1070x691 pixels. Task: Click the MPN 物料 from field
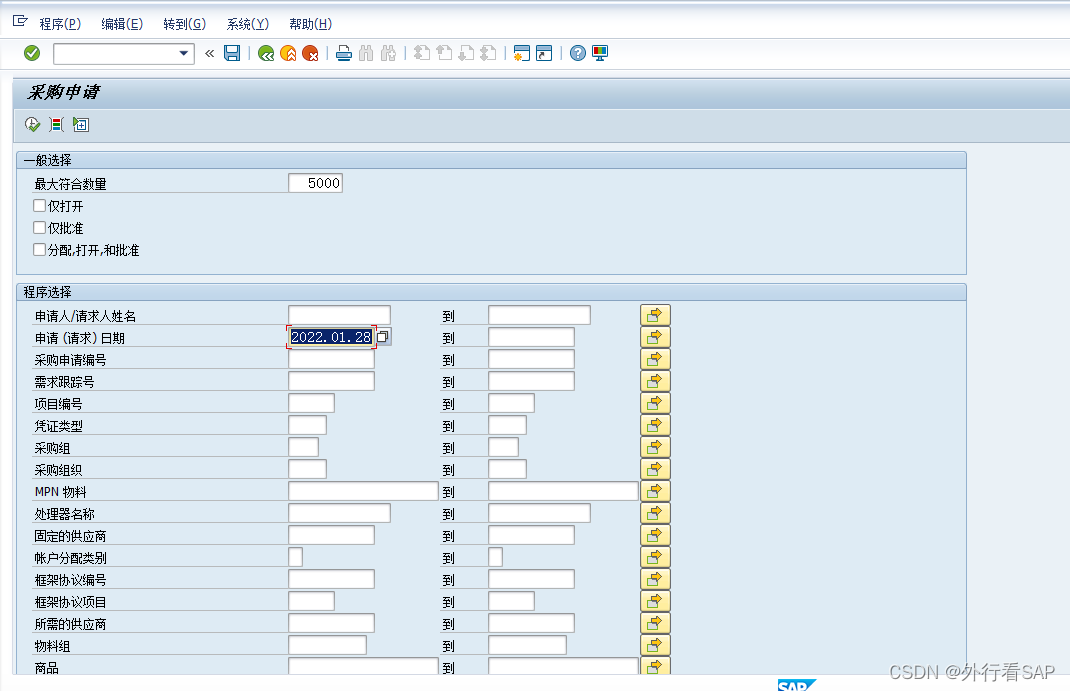tap(363, 491)
